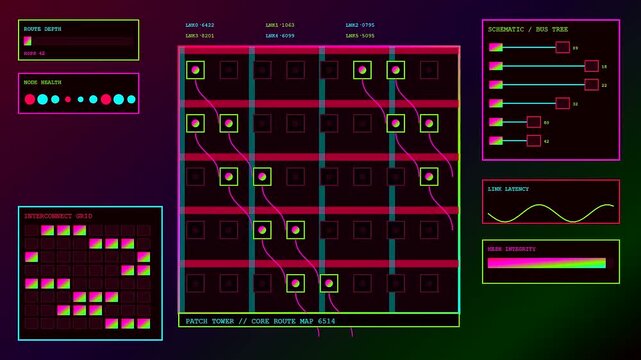The image size is (641, 360).
Task: Toggle lit cell at Interconnect Grid row three, last column
Action: pos(143,257)
